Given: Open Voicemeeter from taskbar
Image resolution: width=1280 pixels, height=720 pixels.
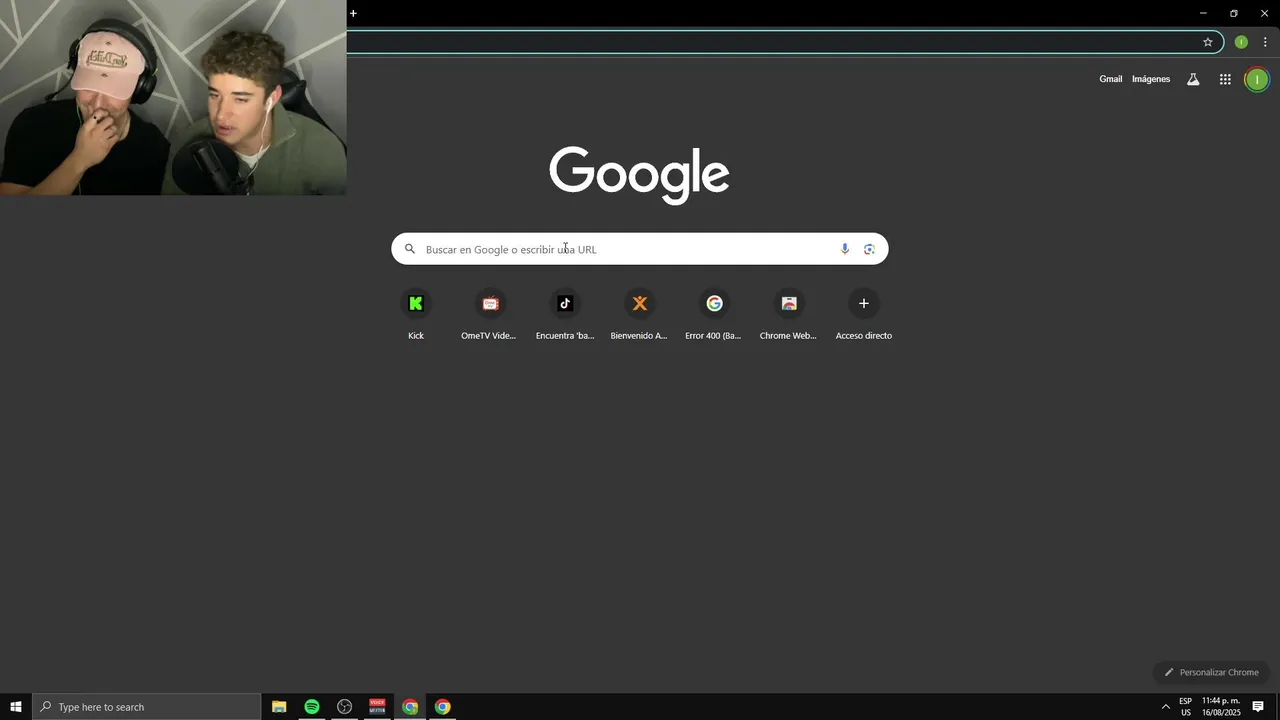Looking at the screenshot, I should point(377,707).
